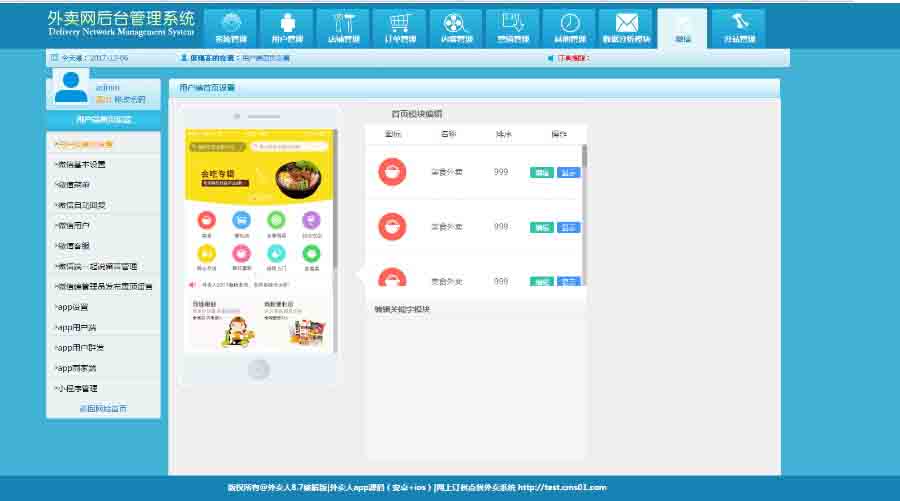Open the gear-icon system management tab
The image size is (900, 501).
click(230, 28)
